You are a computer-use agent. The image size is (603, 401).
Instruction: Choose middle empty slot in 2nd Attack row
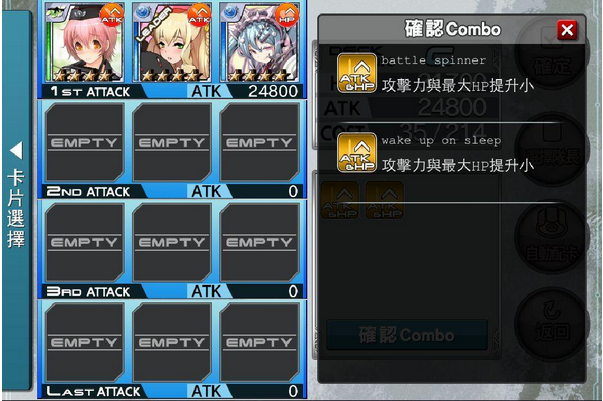coord(172,142)
